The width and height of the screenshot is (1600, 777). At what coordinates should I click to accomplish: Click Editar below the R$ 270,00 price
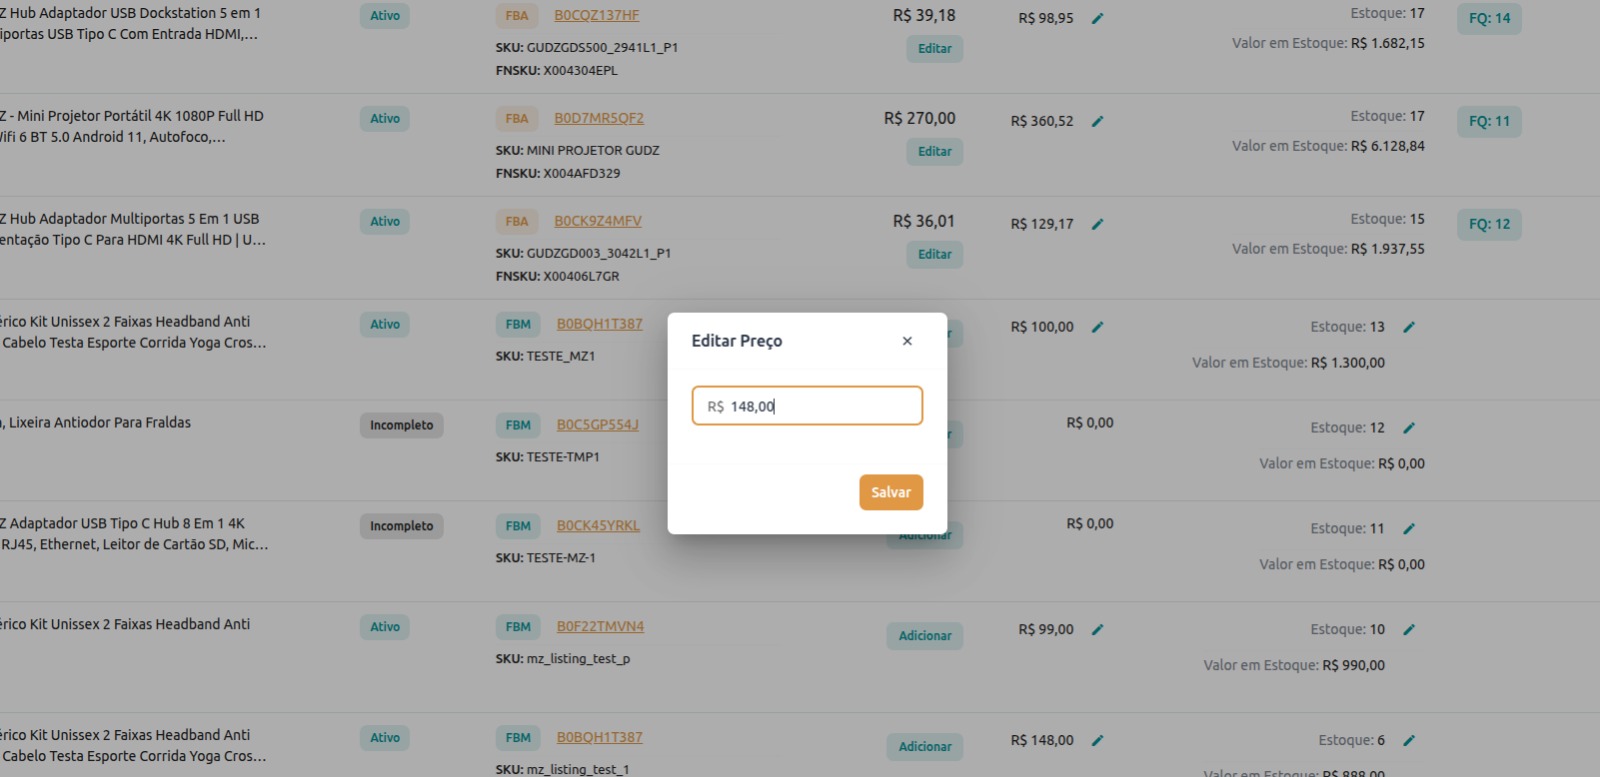pyautogui.click(x=934, y=152)
